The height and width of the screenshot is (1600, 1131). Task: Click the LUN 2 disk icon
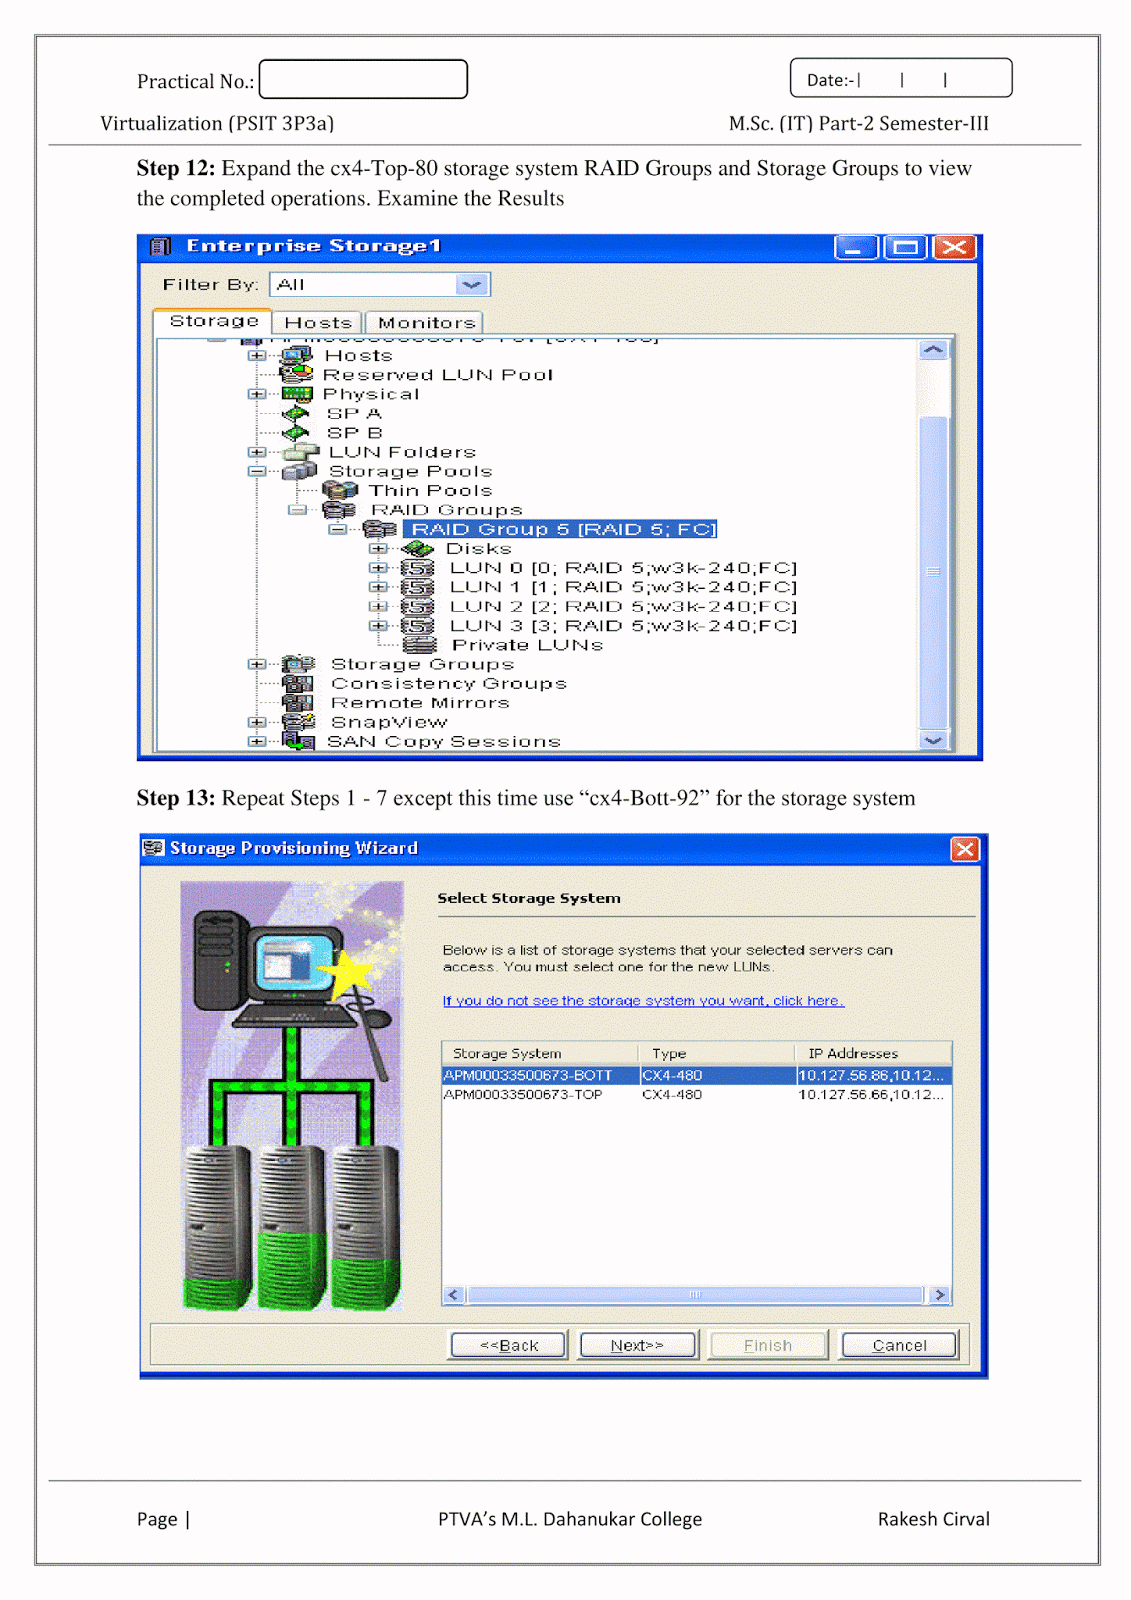[418, 606]
